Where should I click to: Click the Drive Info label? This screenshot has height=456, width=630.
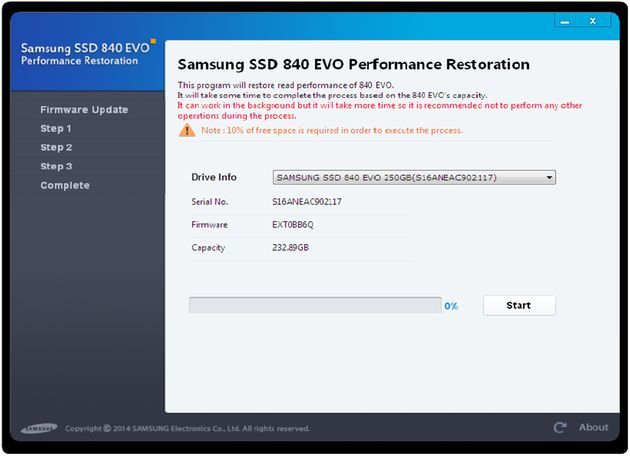click(x=214, y=177)
